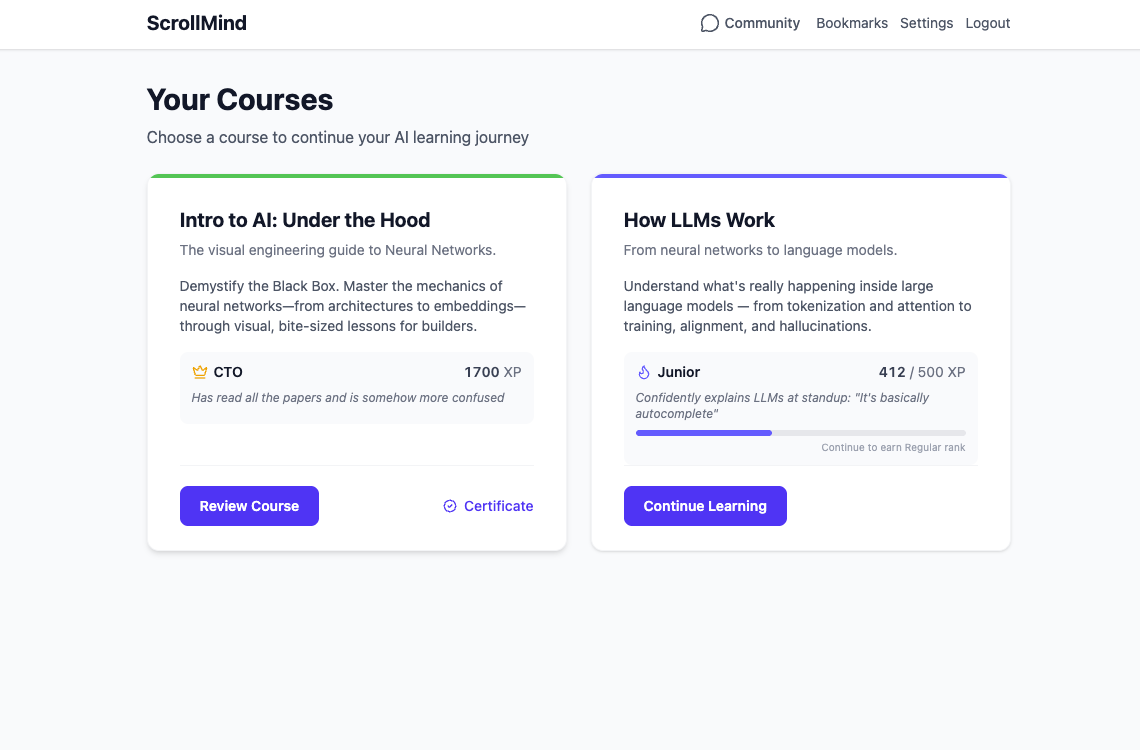Click the CTO rank panel
Viewport: 1140px width, 750px height.
point(356,388)
